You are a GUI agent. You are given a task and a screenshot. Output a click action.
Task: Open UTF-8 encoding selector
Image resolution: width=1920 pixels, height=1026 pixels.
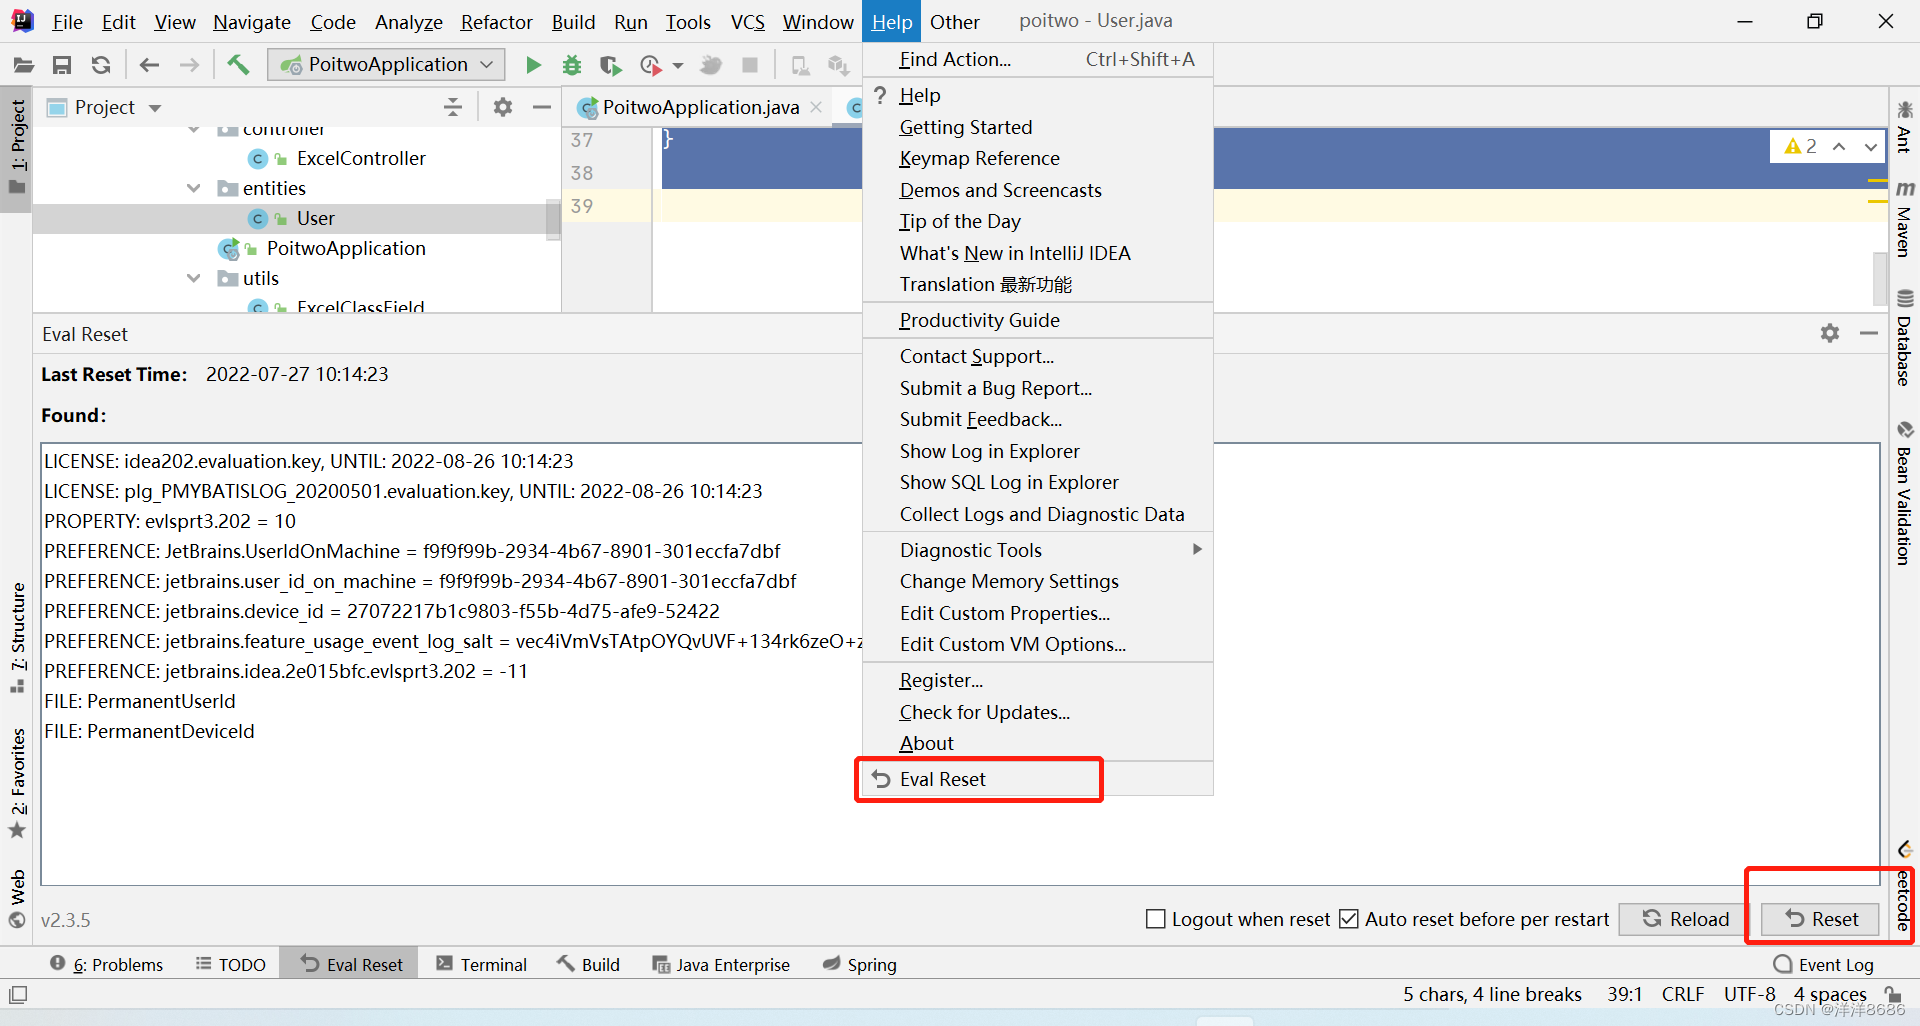(x=1749, y=994)
